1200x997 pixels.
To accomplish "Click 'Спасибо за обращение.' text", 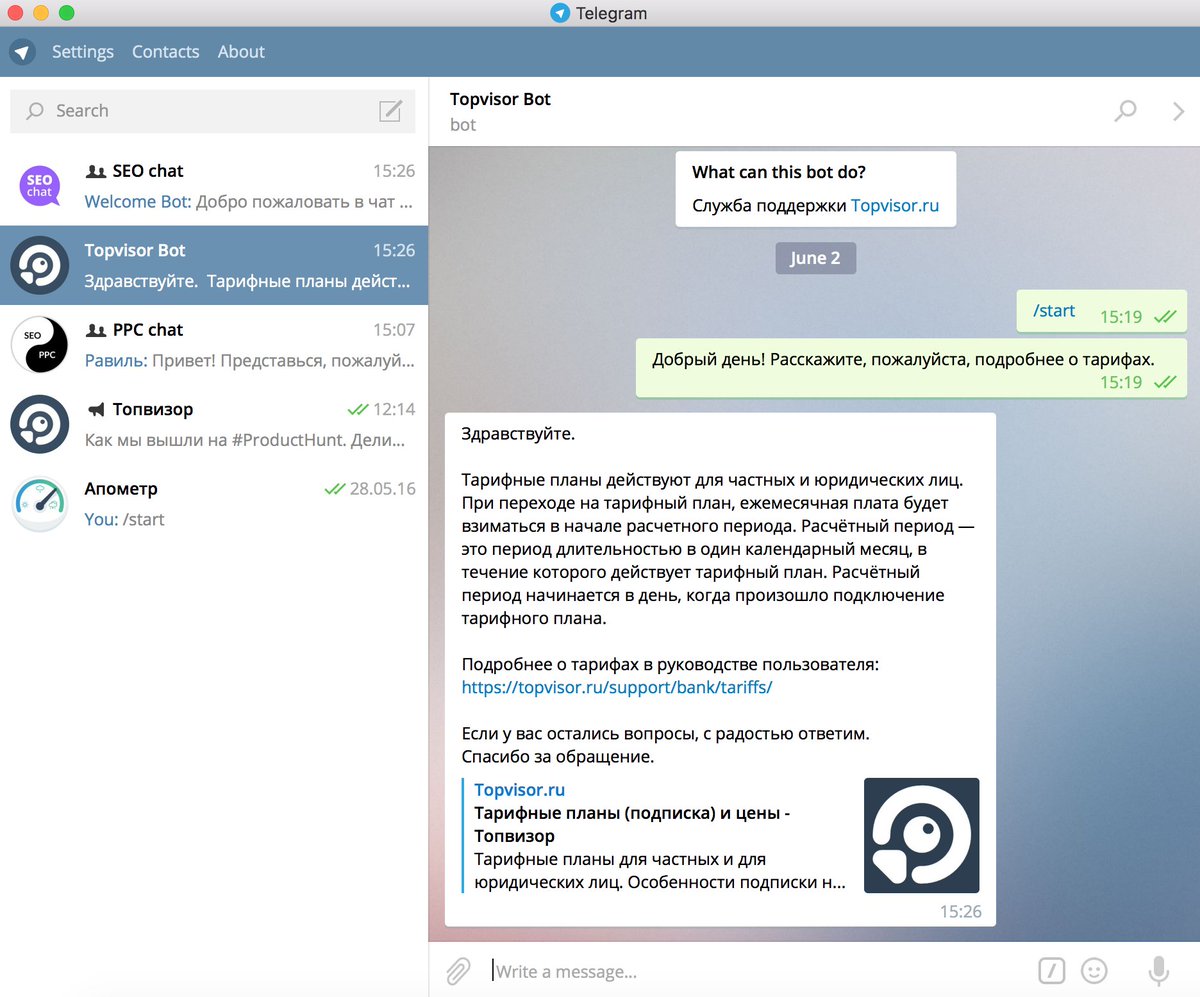I will tap(558, 757).
